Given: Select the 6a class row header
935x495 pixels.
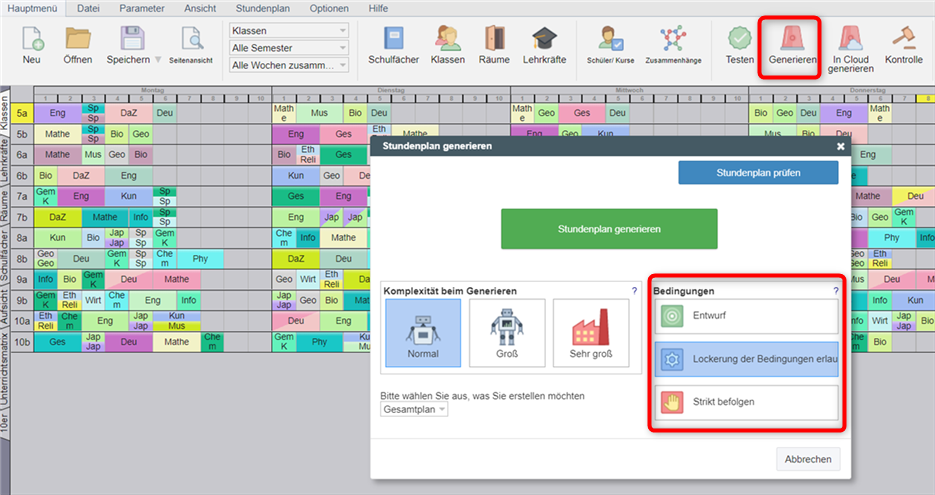Looking at the screenshot, I should tap(22, 155).
